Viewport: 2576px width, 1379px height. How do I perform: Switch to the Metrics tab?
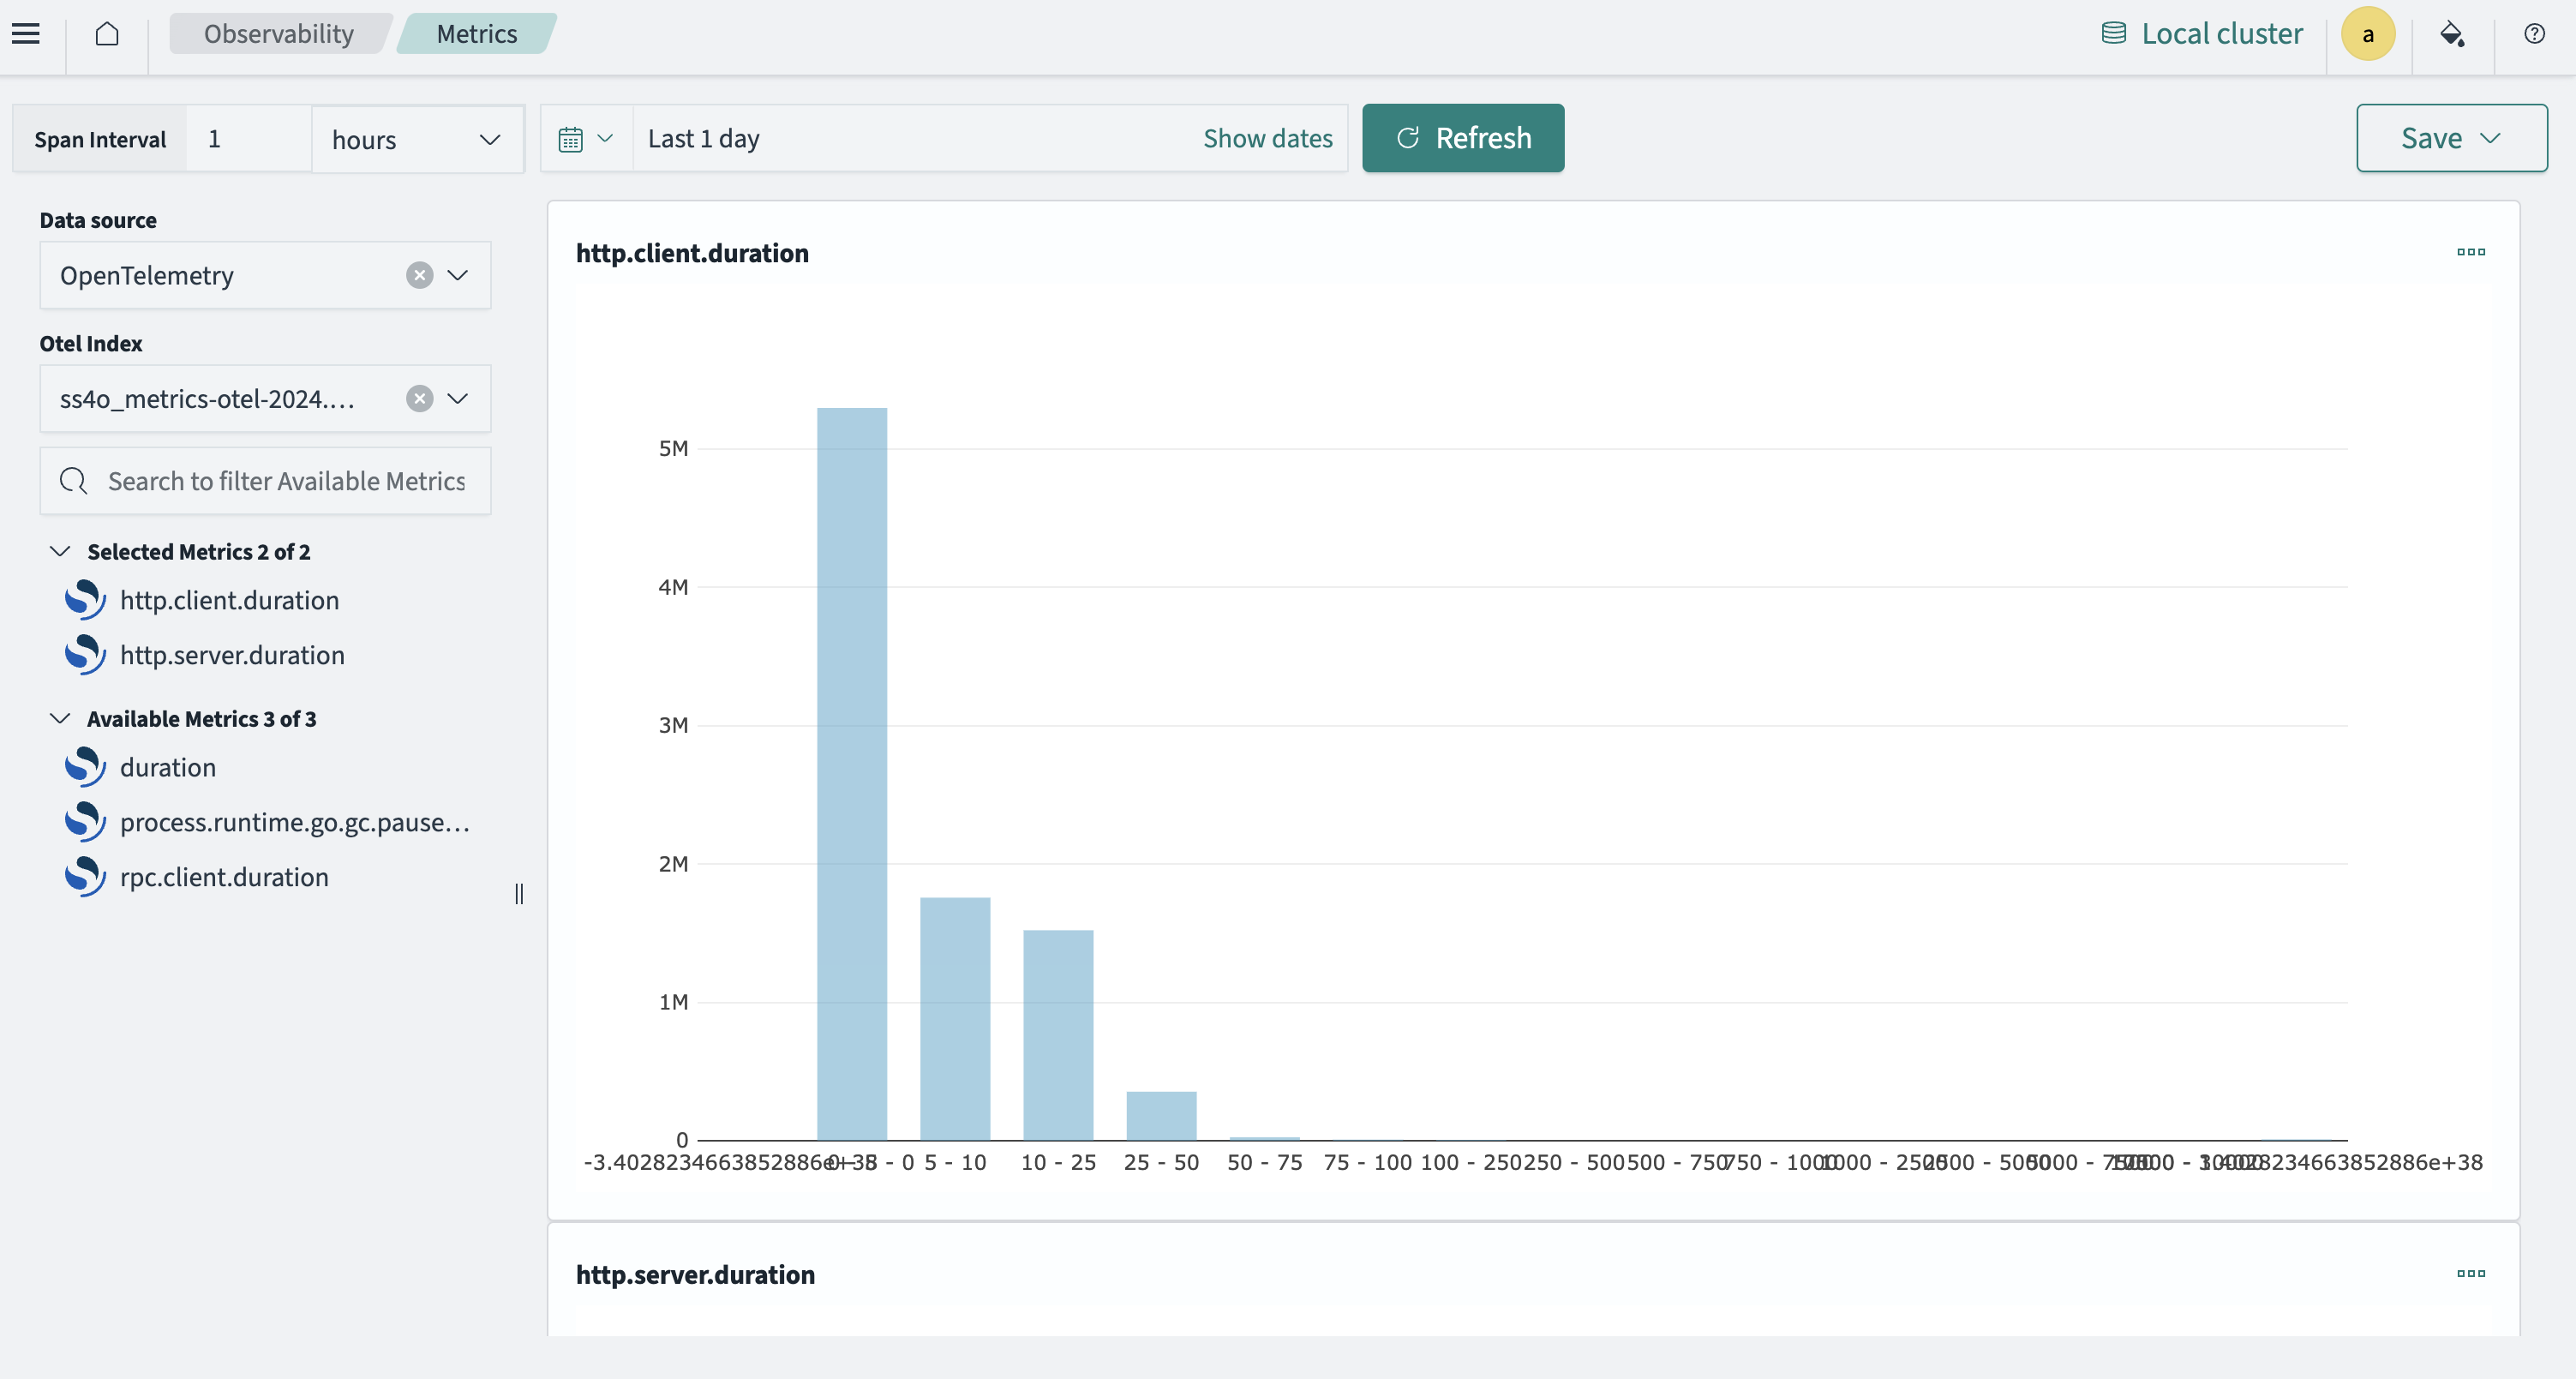pyautogui.click(x=476, y=33)
